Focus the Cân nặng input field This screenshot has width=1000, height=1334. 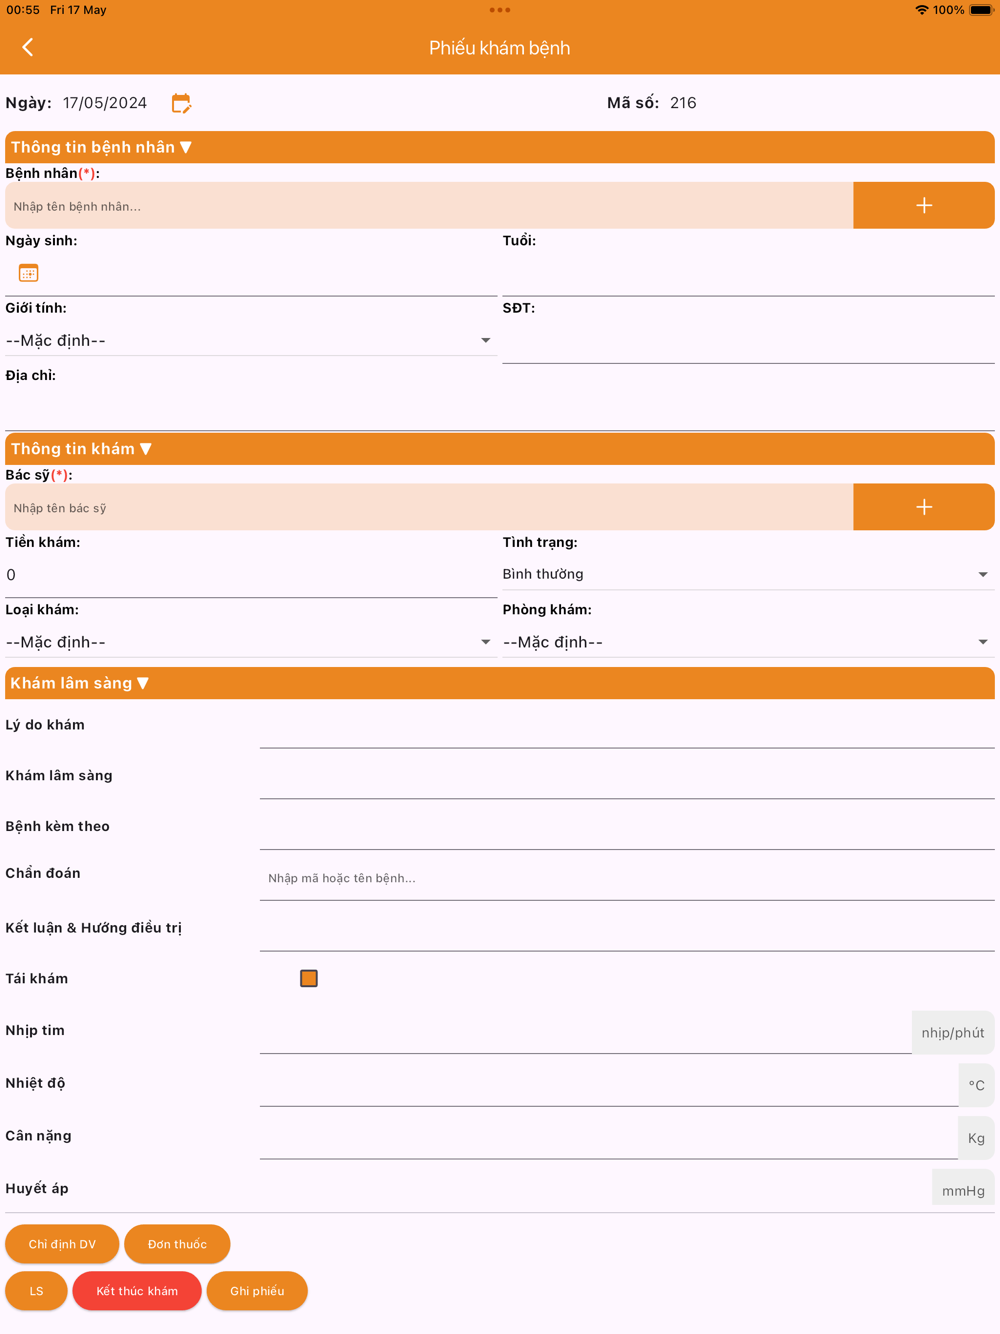click(x=609, y=1138)
